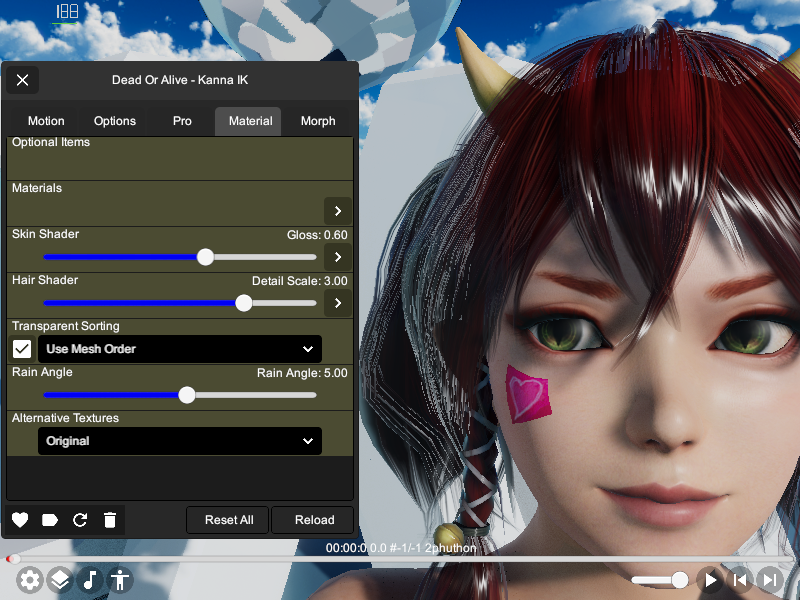Viewport: 800px width, 600px height.
Task: Click the Play button
Action: [710, 580]
